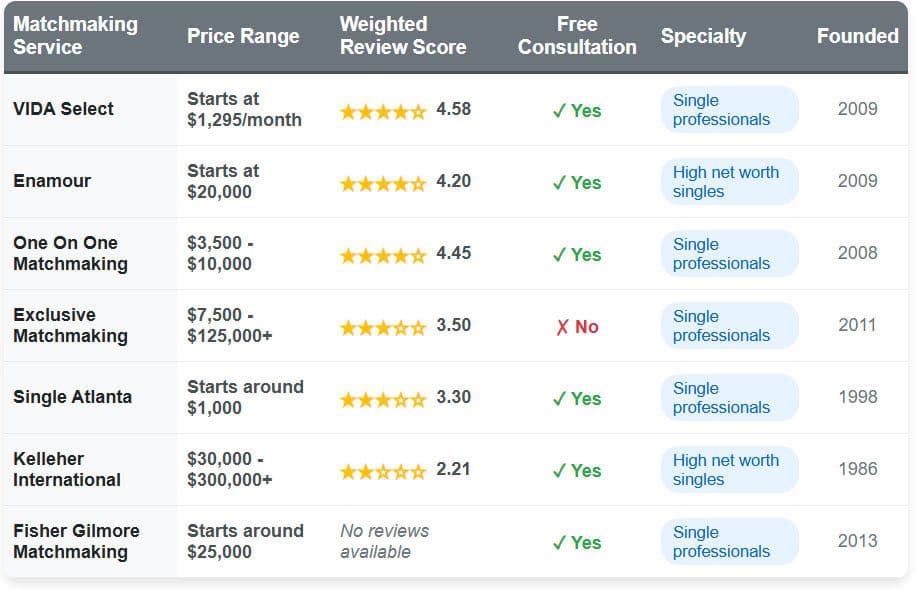The width and height of the screenshot is (916, 589).
Task: Click the No reviews available text
Action: 384,541
